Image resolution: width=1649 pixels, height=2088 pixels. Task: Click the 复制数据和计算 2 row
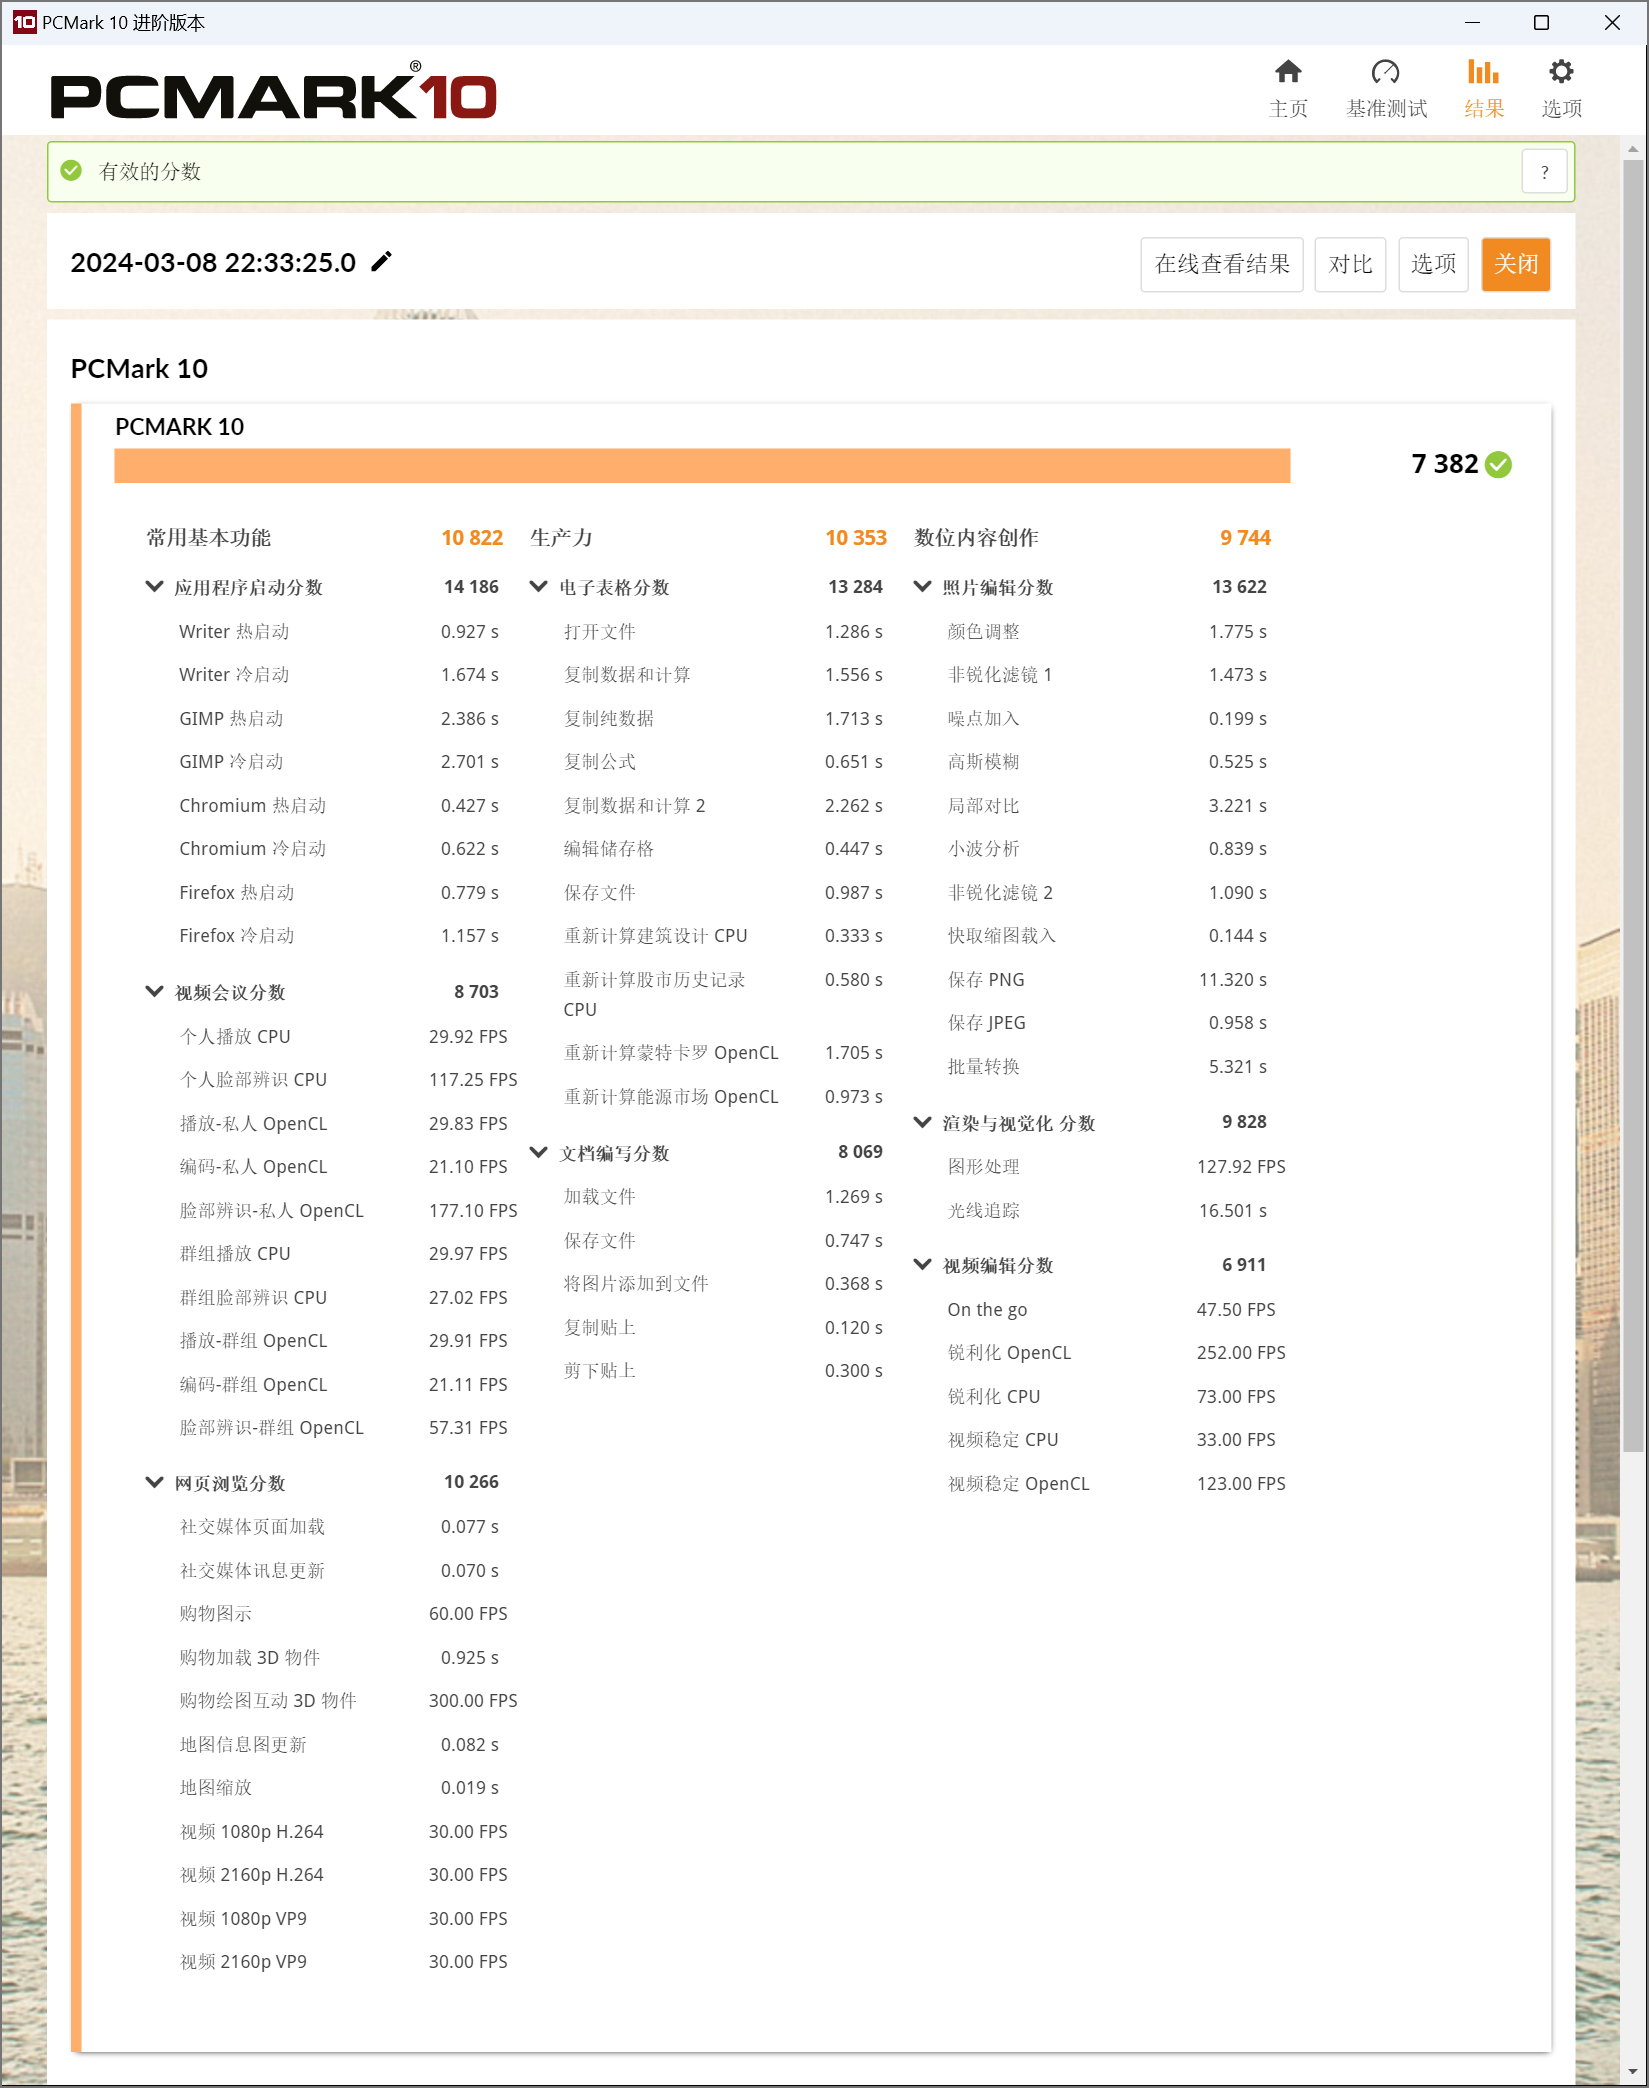click(723, 806)
